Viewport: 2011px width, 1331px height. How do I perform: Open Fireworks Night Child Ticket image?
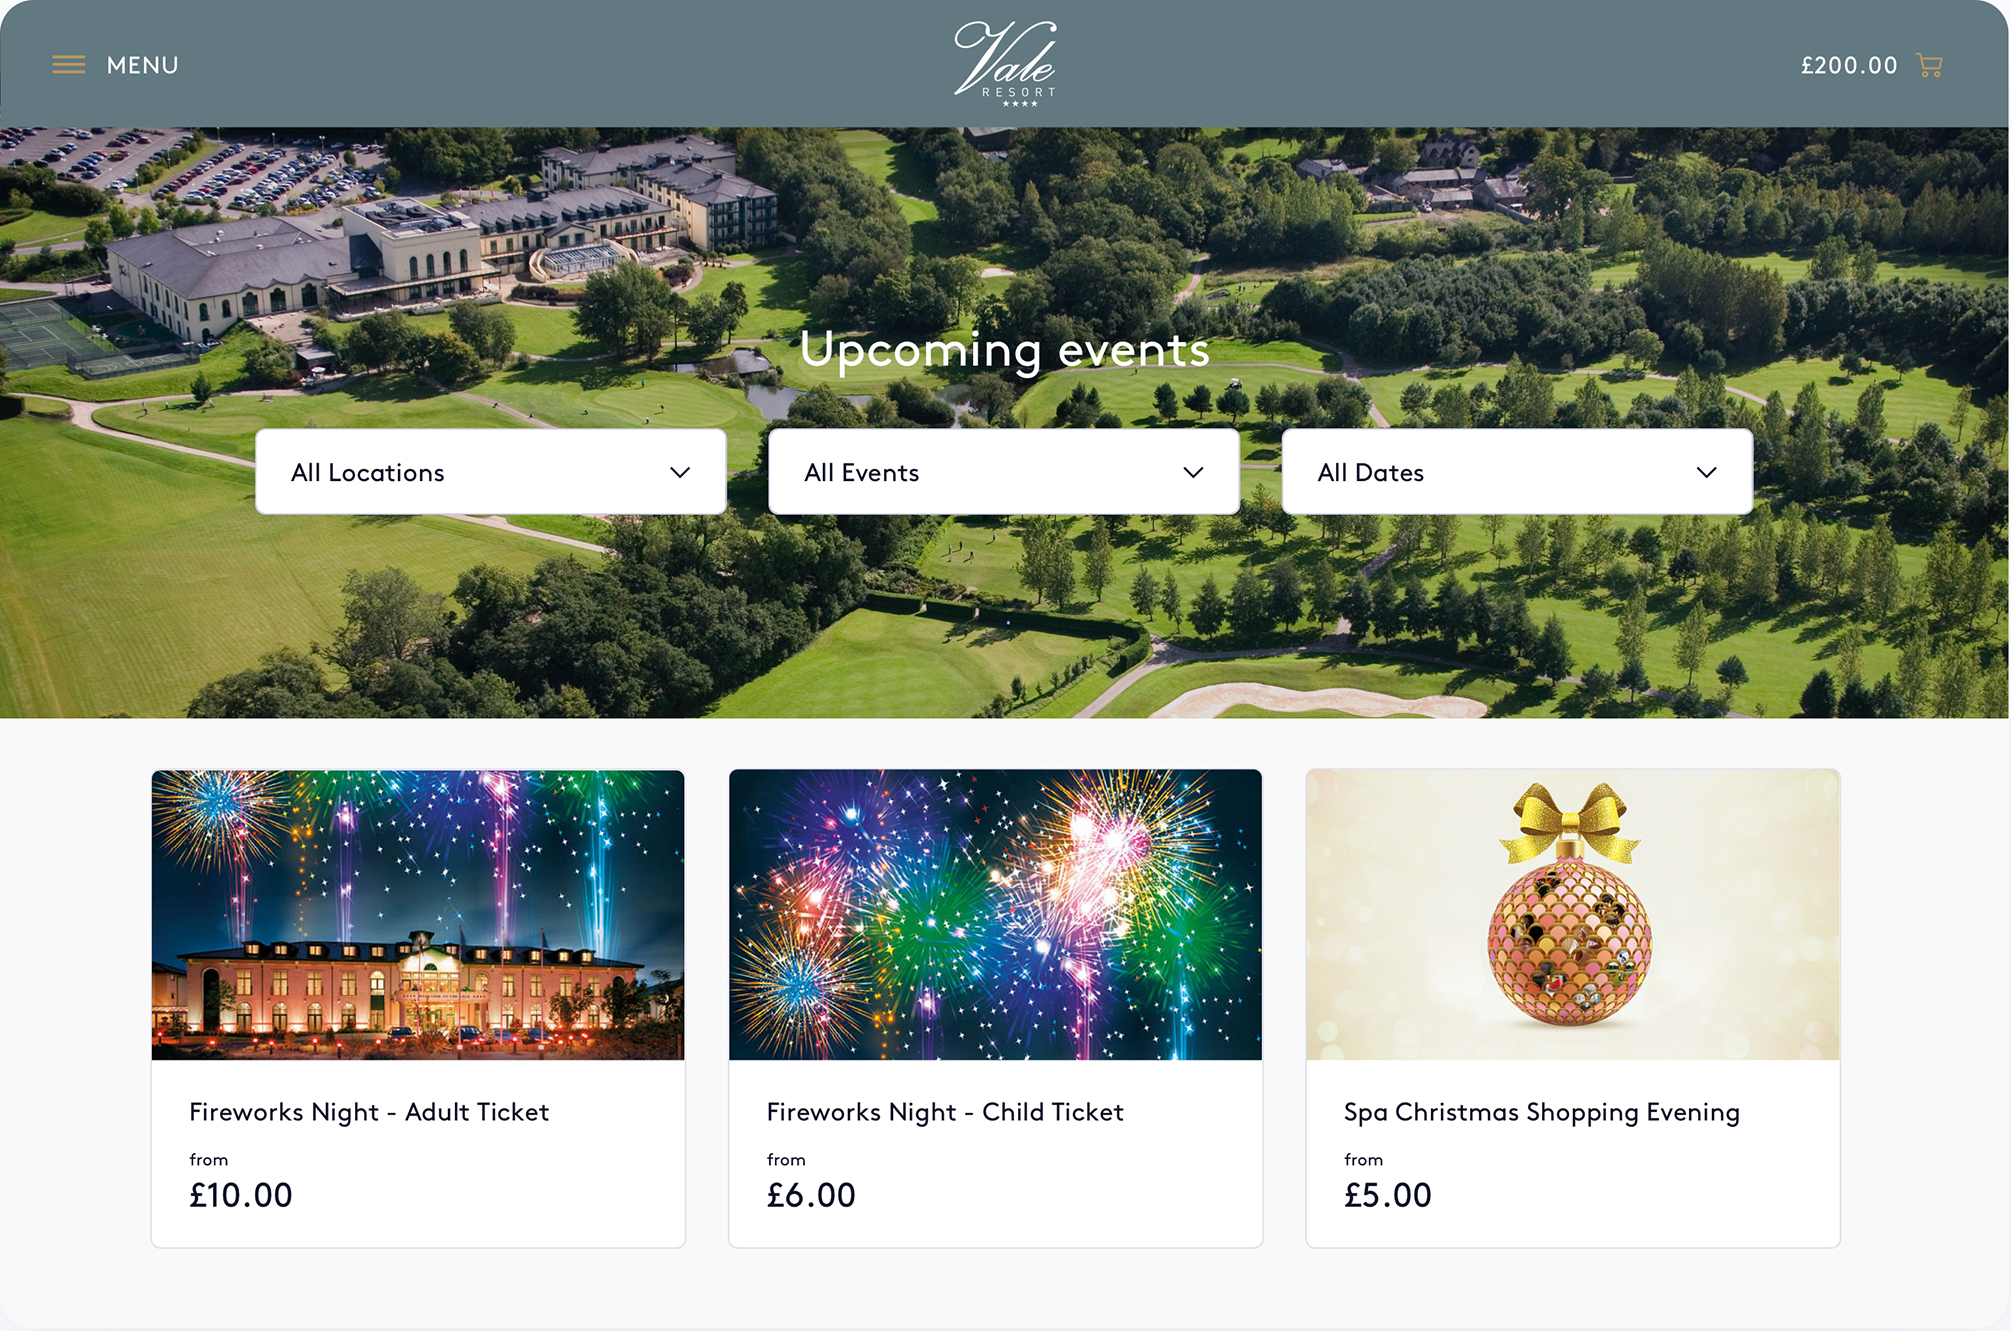(995, 914)
